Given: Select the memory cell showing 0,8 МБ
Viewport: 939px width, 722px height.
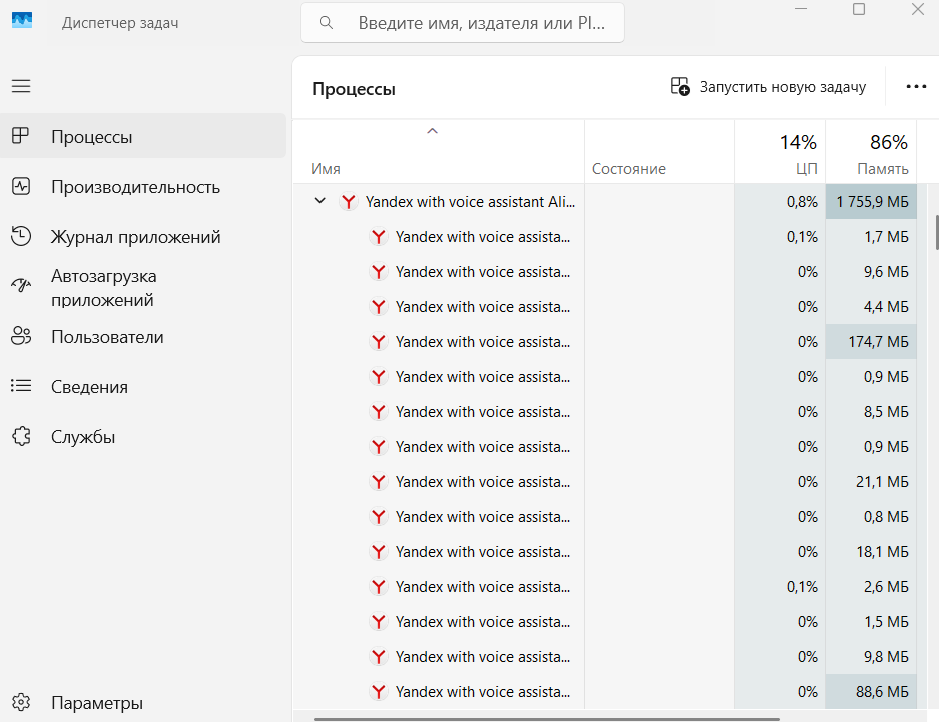Looking at the screenshot, I should click(x=871, y=517).
